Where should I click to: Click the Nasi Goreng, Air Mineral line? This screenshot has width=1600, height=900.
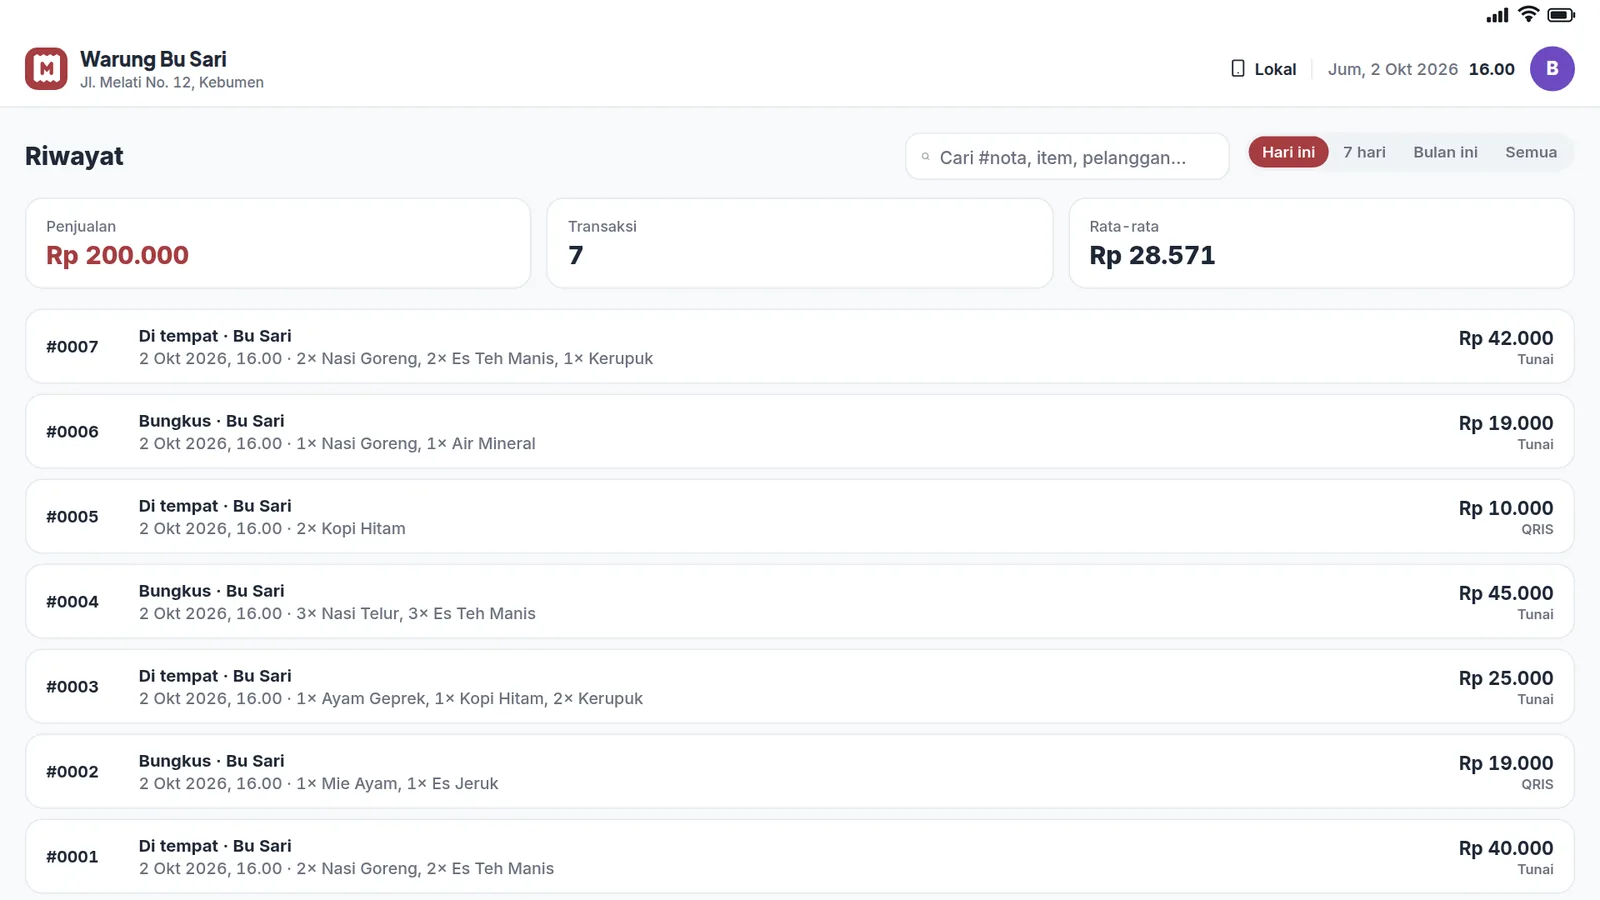[x=337, y=443]
